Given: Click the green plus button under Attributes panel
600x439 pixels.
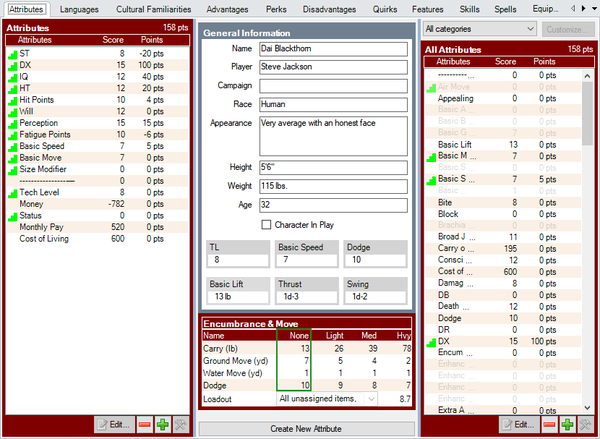Looking at the screenshot, I should 163,424.
